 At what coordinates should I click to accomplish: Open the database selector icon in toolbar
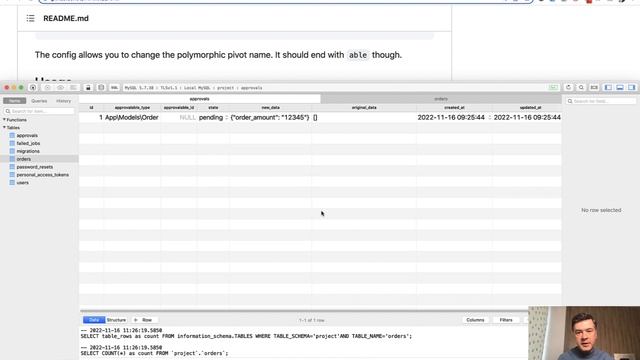[x=101, y=88]
